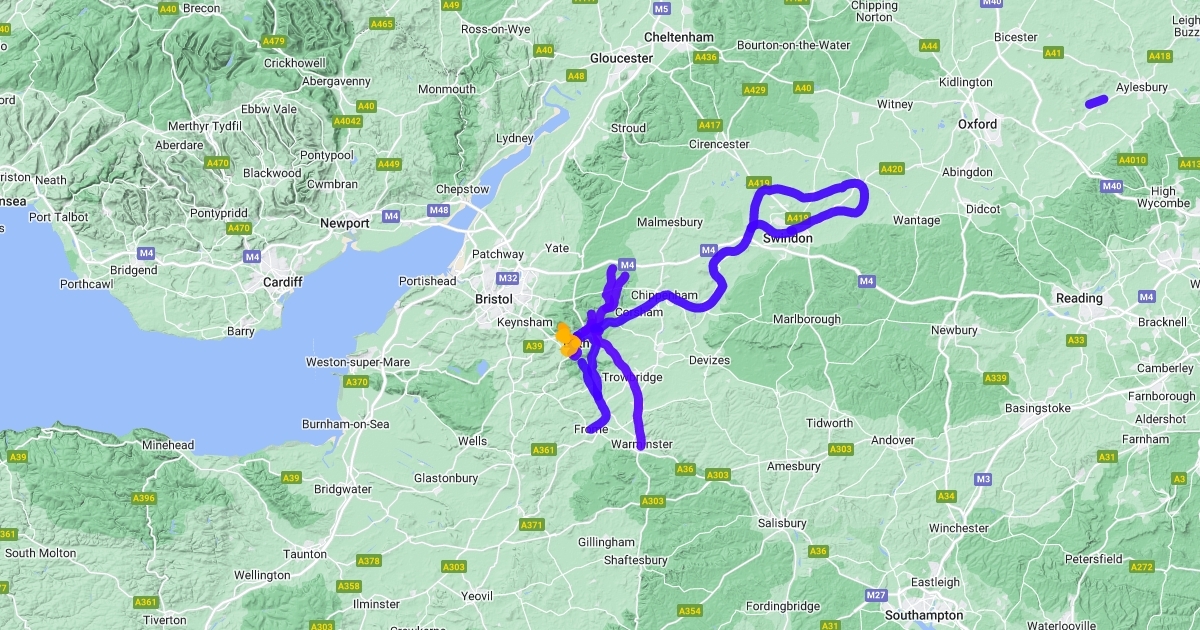This screenshot has height=630, width=1200.
Task: Select the A339 shield near Basingstoke
Action: click(996, 378)
